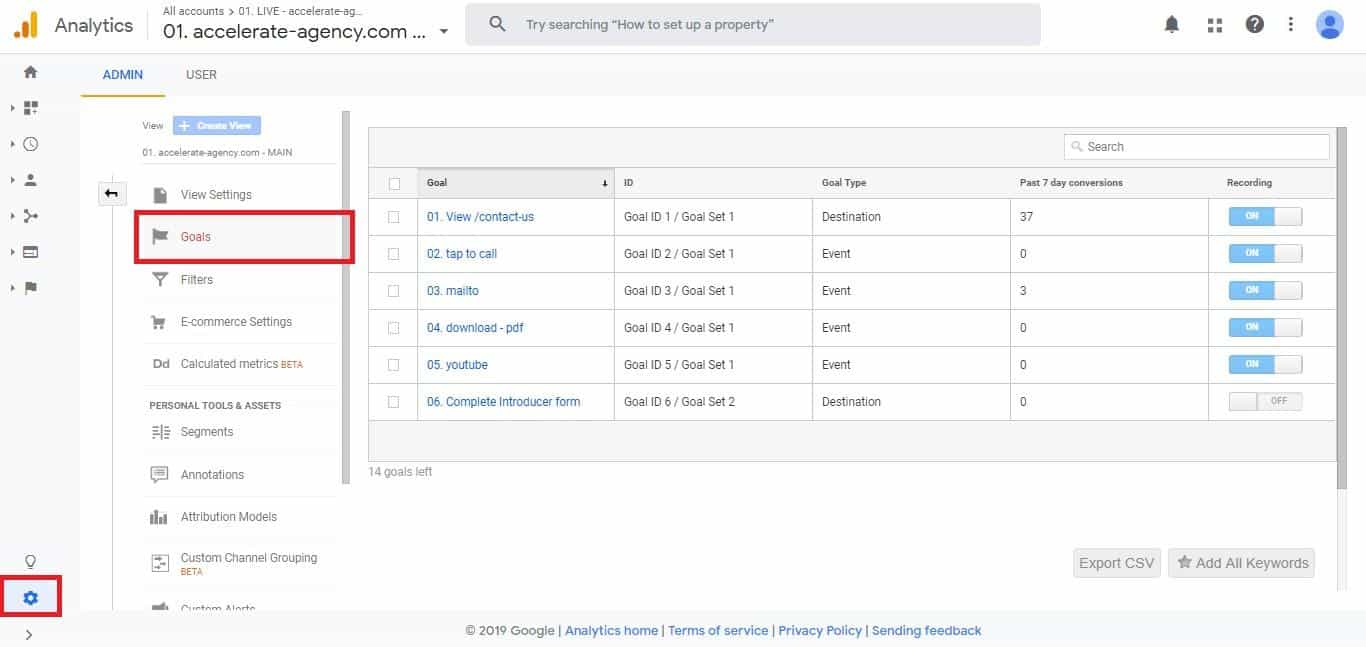This screenshot has height=647, width=1366.
Task: Click the Help question mark icon
Action: pos(1254,25)
